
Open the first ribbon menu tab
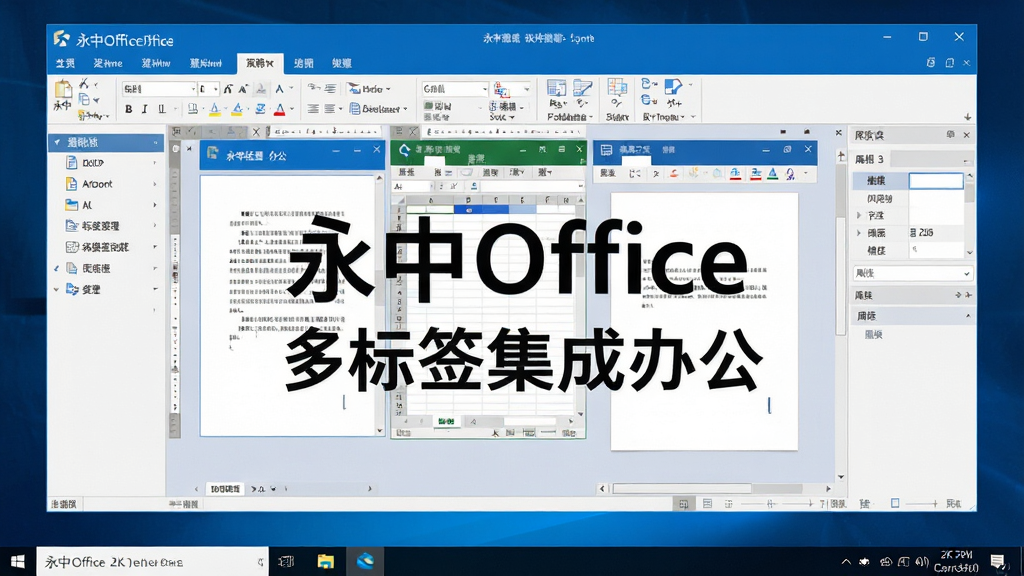pyautogui.click(x=65, y=63)
